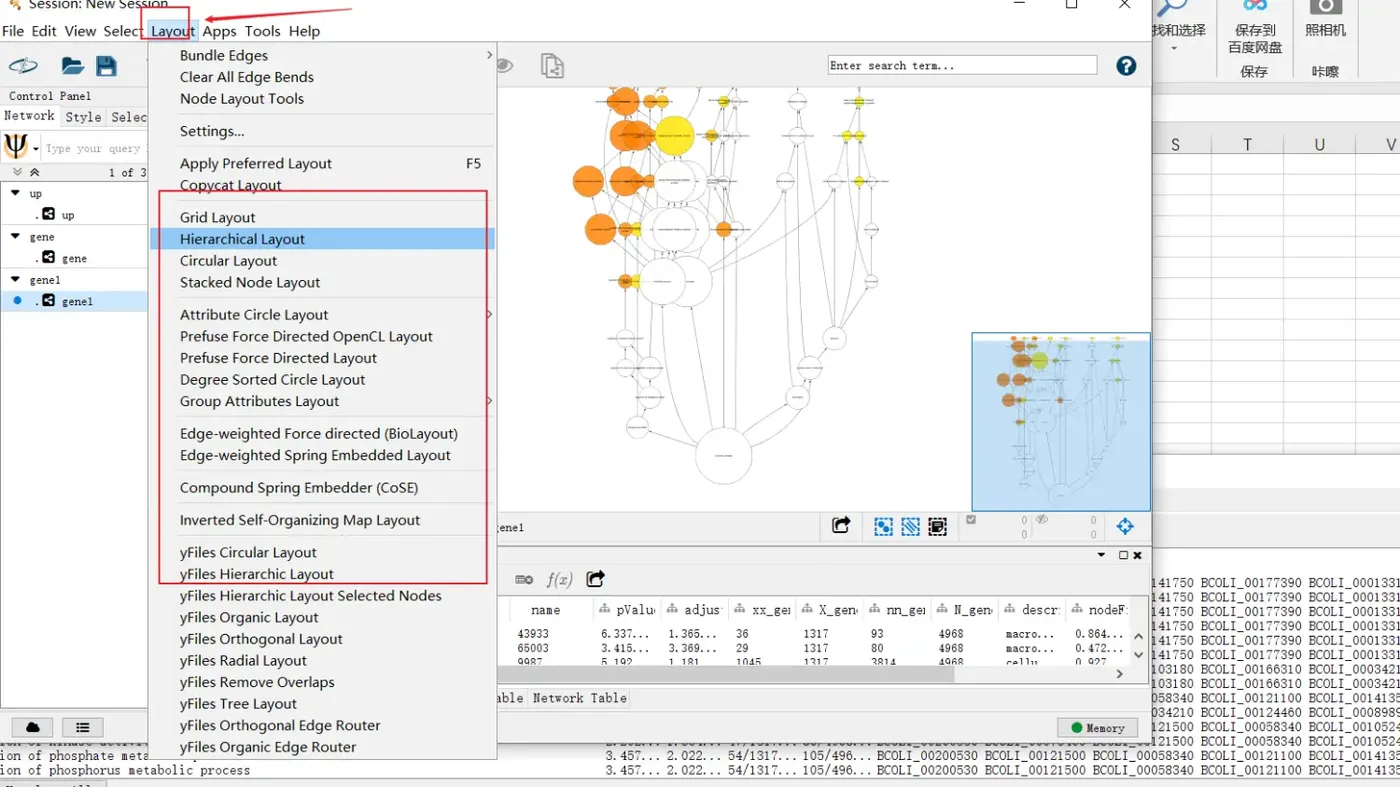Close the table panel with the X icon
The width and height of the screenshot is (1400, 787).
(1137, 555)
